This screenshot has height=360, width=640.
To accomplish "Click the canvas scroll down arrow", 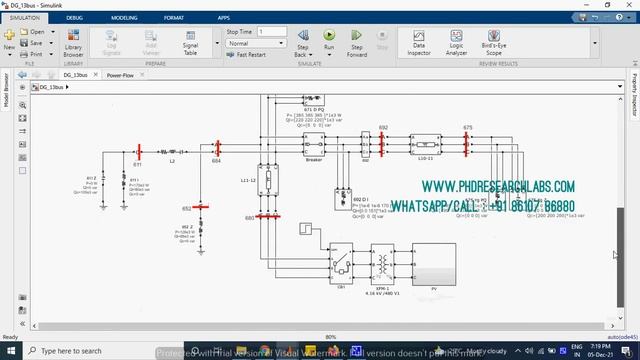I will (620, 318).
